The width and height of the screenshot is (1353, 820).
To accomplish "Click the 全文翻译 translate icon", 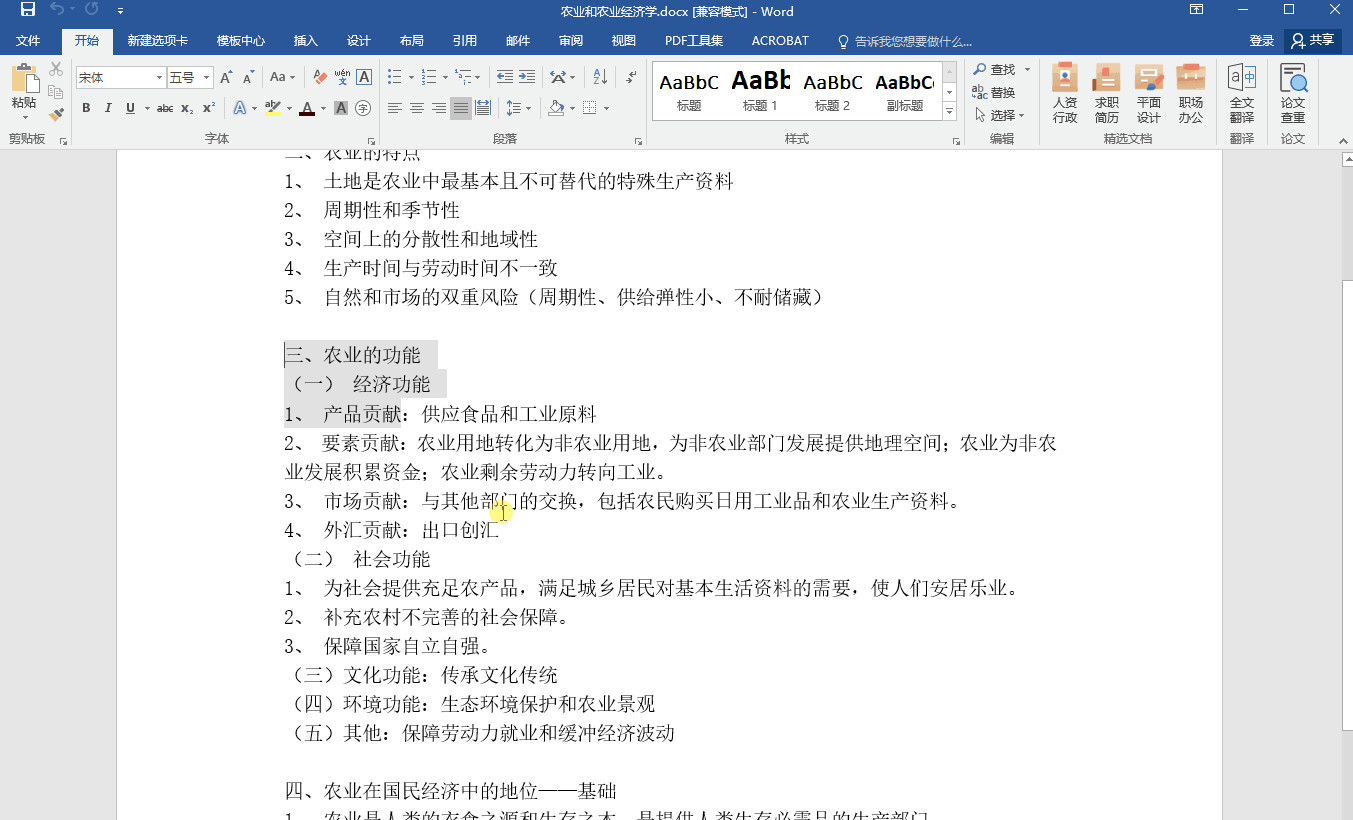I will [1242, 93].
